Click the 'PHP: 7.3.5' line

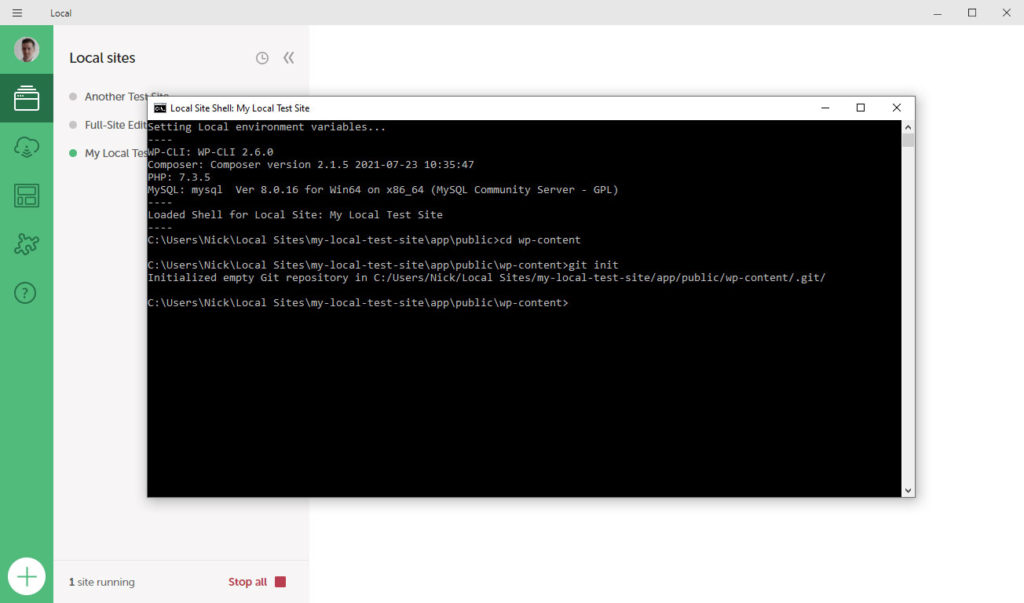(179, 177)
